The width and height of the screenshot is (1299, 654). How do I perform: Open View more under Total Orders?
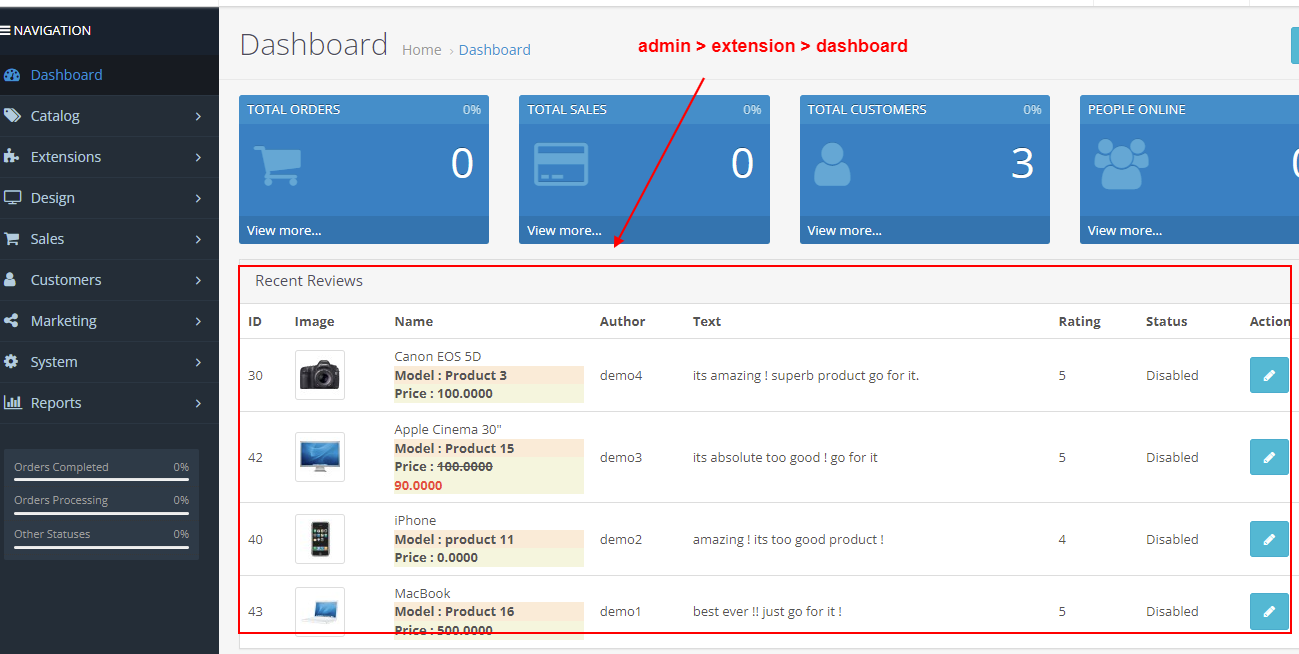tap(284, 230)
